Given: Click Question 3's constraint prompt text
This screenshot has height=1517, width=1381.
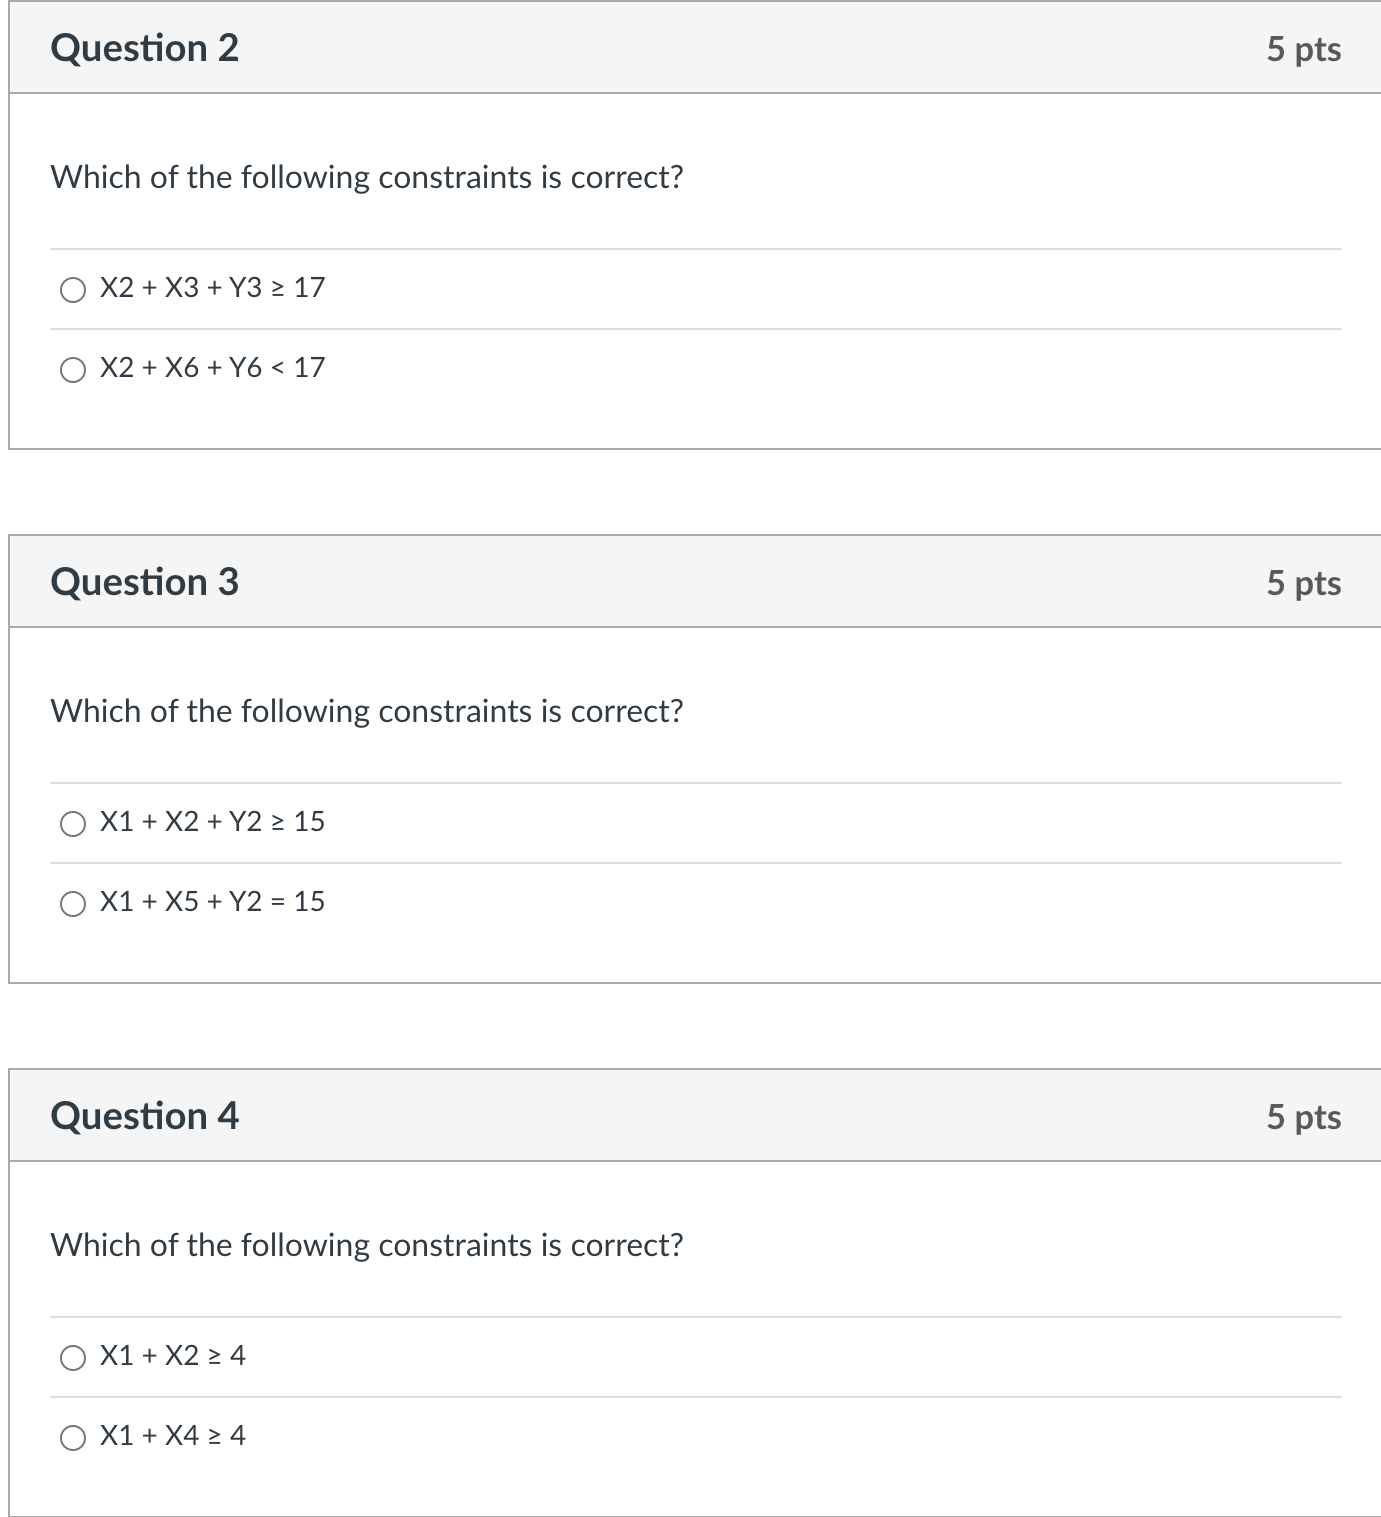Looking at the screenshot, I should point(366,710).
